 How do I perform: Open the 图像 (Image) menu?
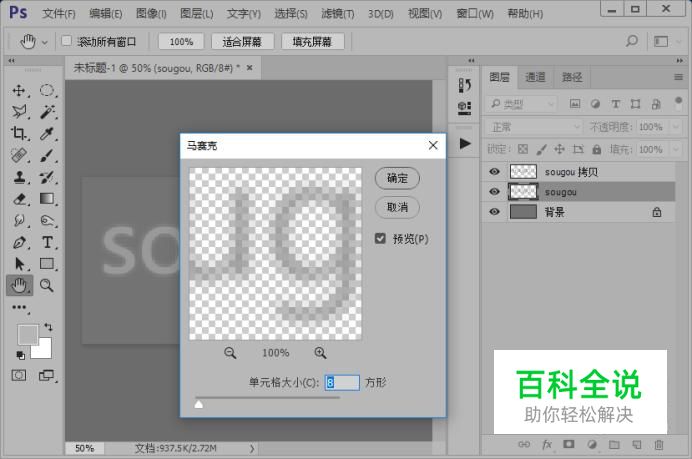coord(151,14)
